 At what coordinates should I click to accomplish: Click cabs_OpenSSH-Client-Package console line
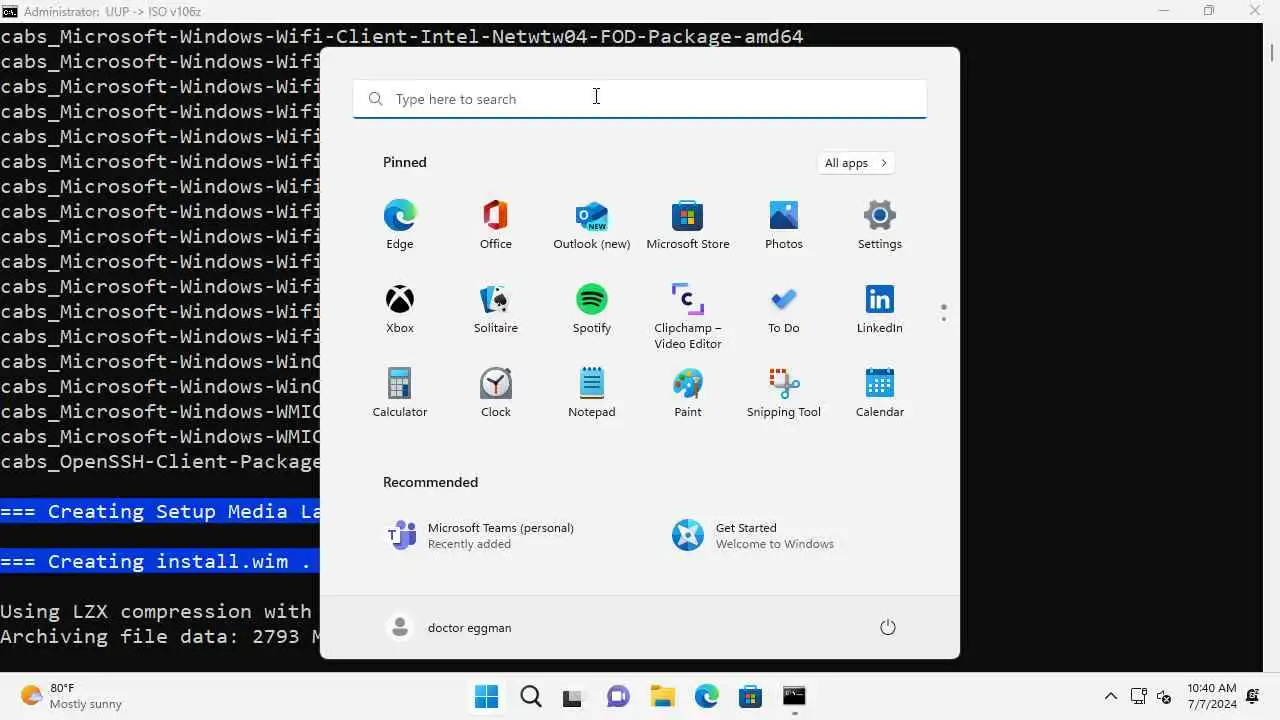point(160,461)
